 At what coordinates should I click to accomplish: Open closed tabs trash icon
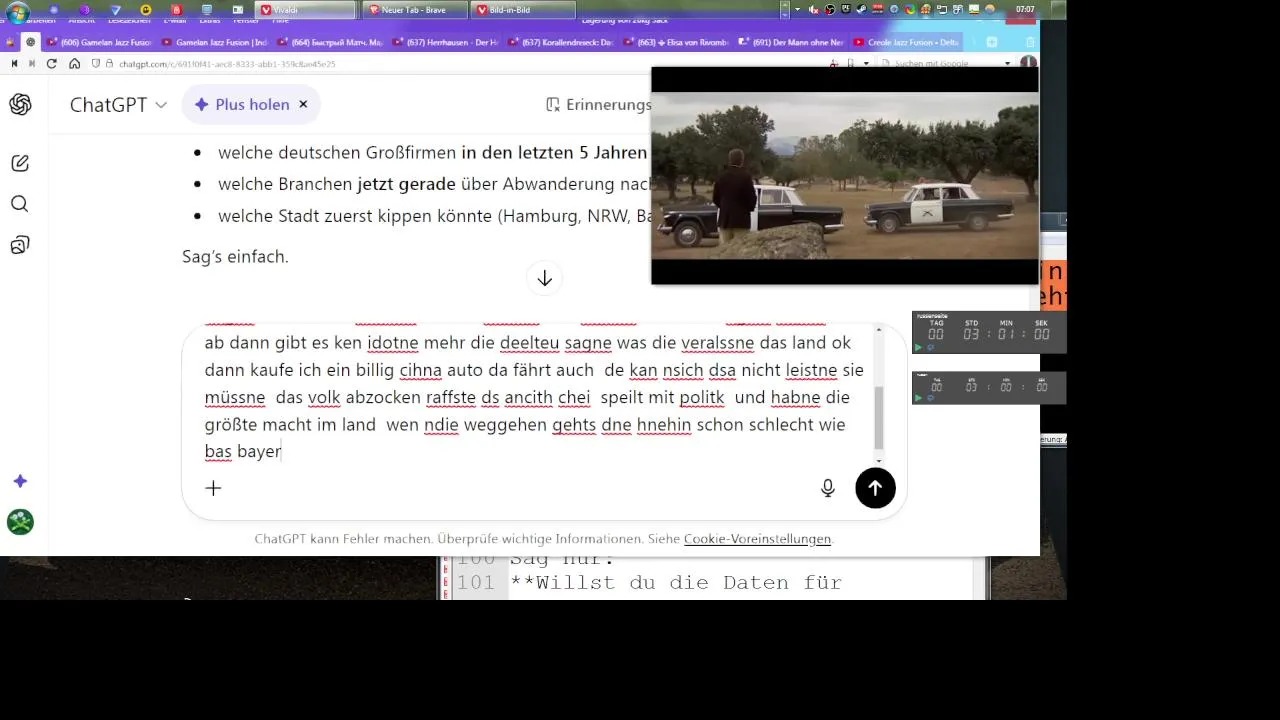pyautogui.click(x=1030, y=42)
